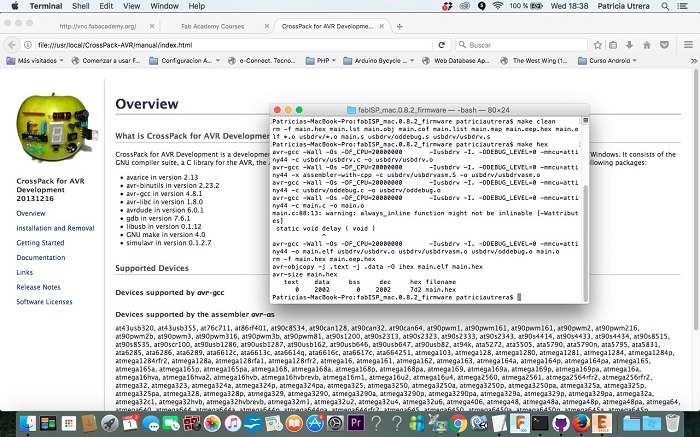The width and height of the screenshot is (700, 437).
Task: Open Pocket icon in Firefox toolbar
Action: (664, 45)
